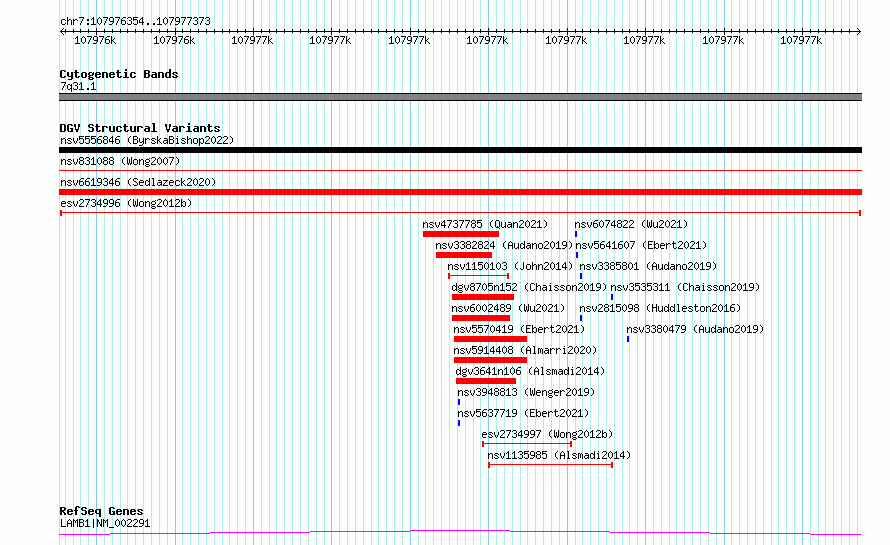Open nsv6074822 (Wu2021) variant label
Image resolution: width=890 pixels, height=545 pixels.
(x=631, y=224)
